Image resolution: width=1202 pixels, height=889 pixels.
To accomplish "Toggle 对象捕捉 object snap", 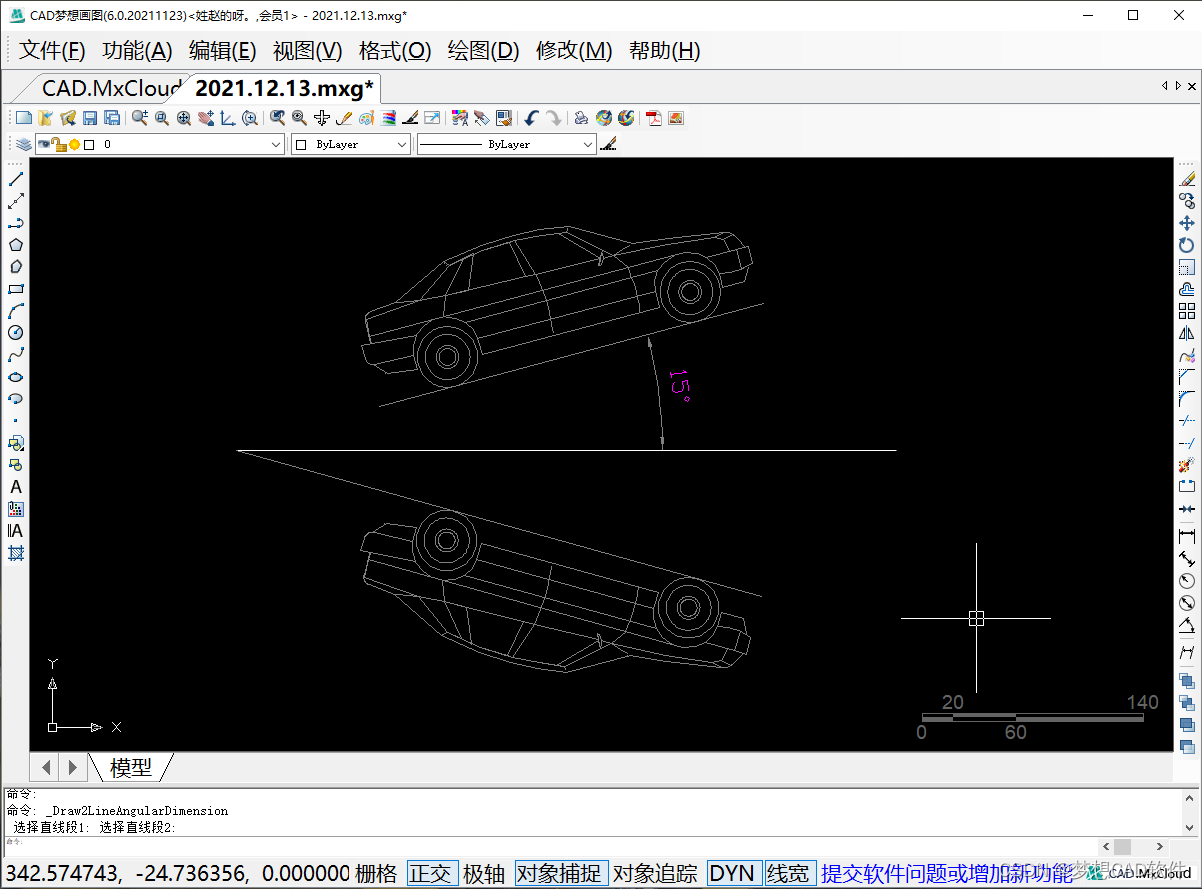I will (560, 873).
